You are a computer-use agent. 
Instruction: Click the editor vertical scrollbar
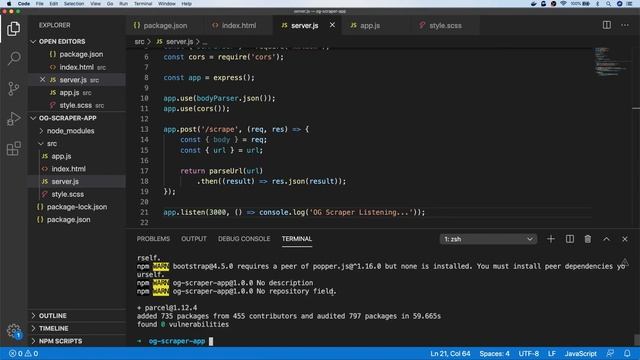[x=636, y=137]
